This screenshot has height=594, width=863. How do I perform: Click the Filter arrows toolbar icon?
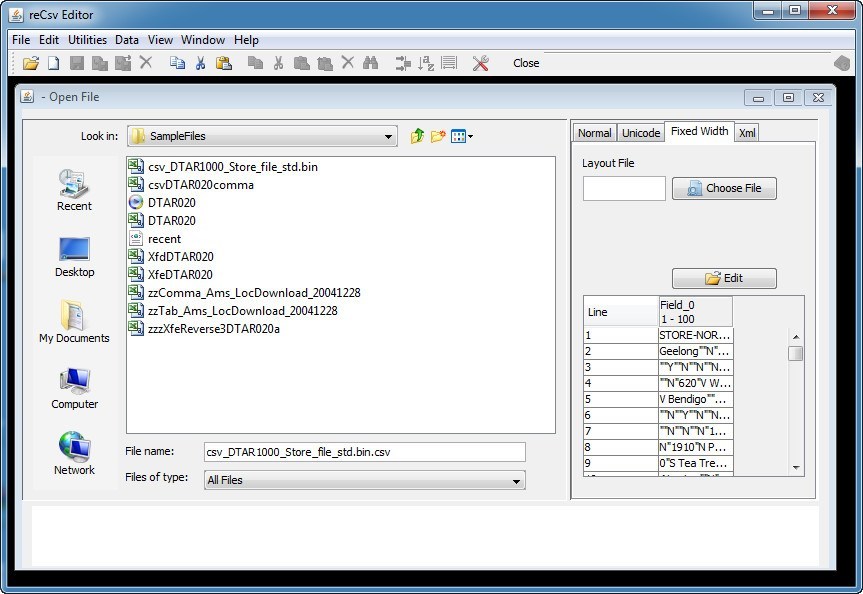(402, 63)
